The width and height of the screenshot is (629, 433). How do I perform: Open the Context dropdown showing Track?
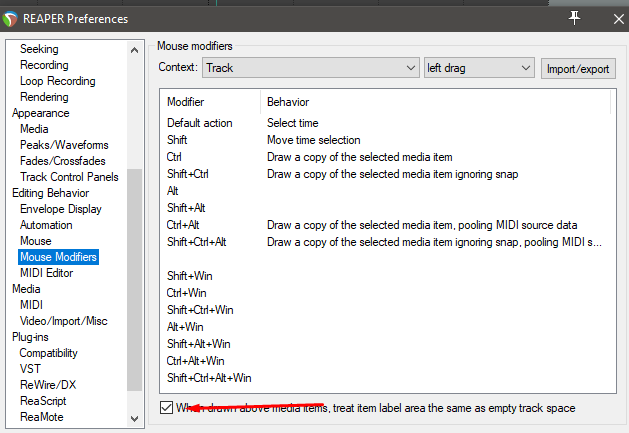[x=311, y=67]
